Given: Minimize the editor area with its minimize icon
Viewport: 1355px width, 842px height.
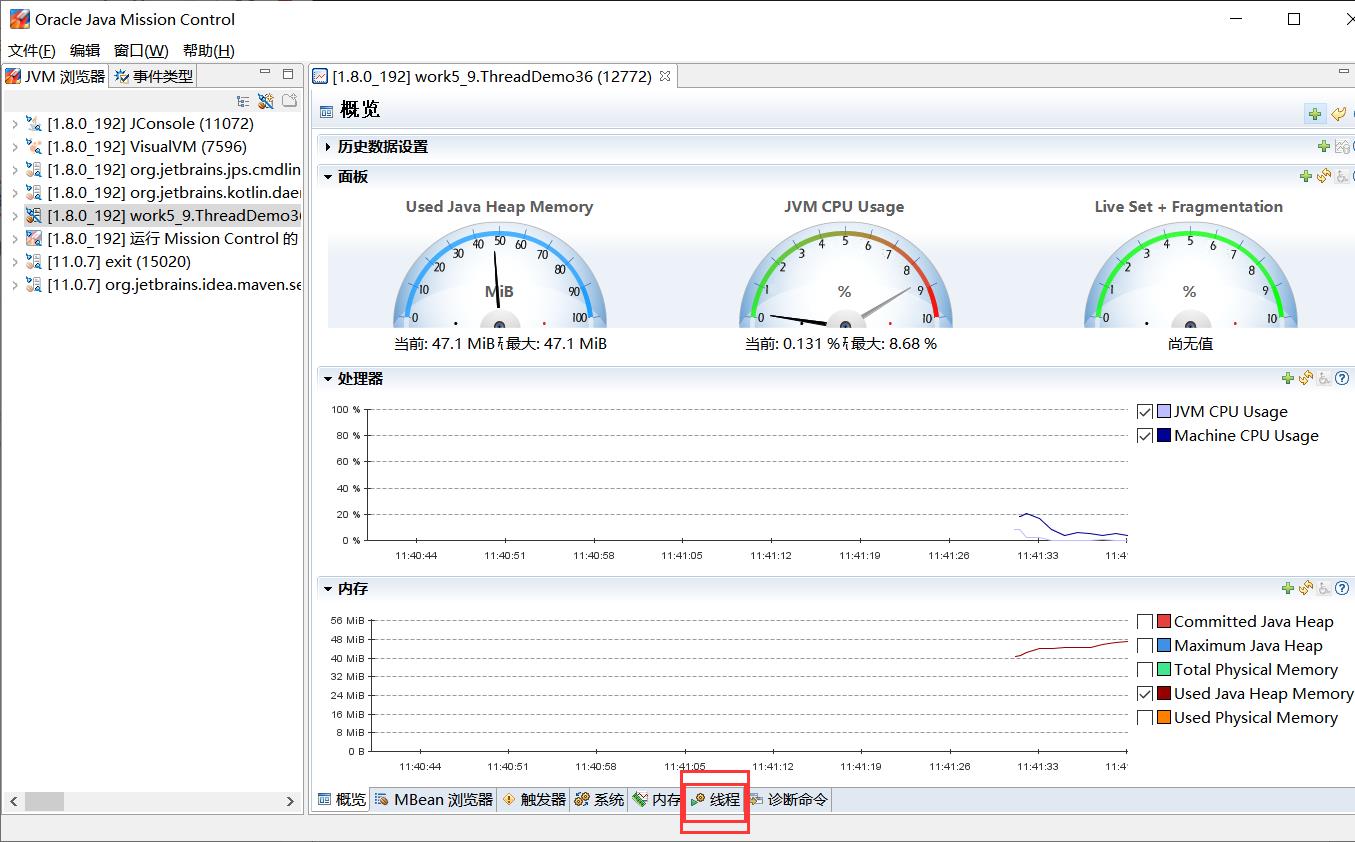Looking at the screenshot, I should pyautogui.click(x=1343, y=72).
